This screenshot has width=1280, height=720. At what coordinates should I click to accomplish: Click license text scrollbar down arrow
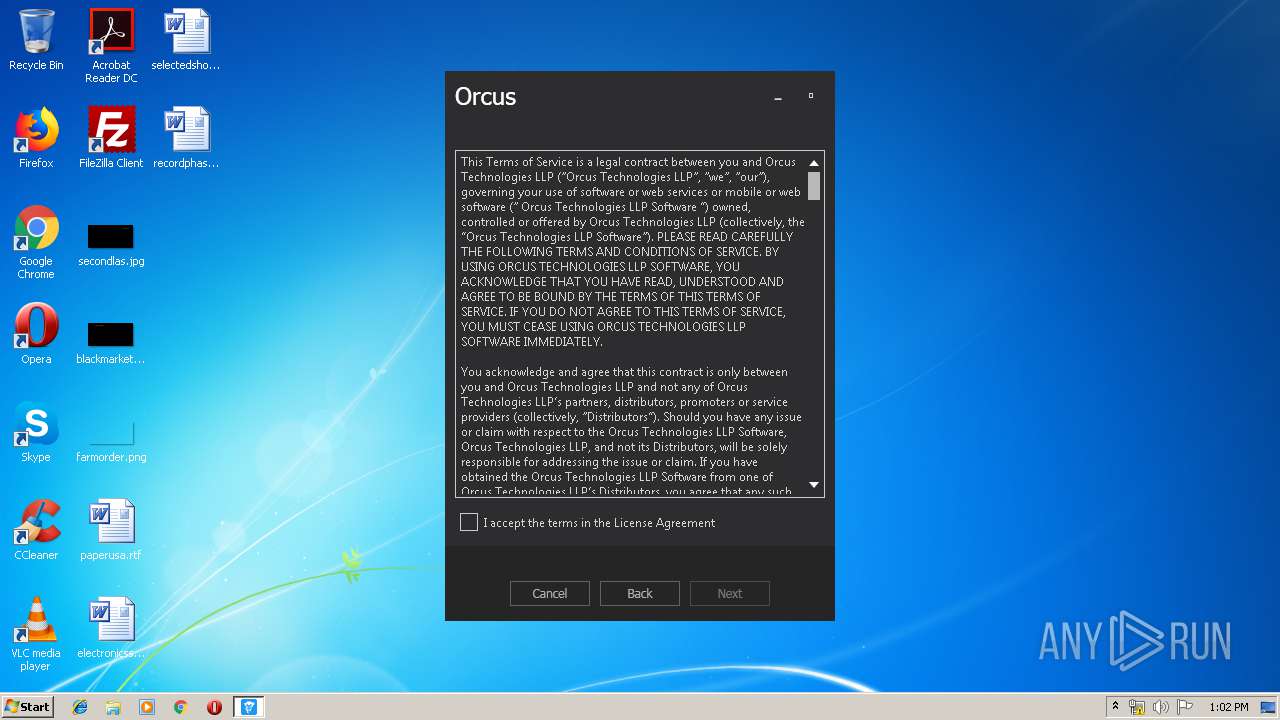814,485
